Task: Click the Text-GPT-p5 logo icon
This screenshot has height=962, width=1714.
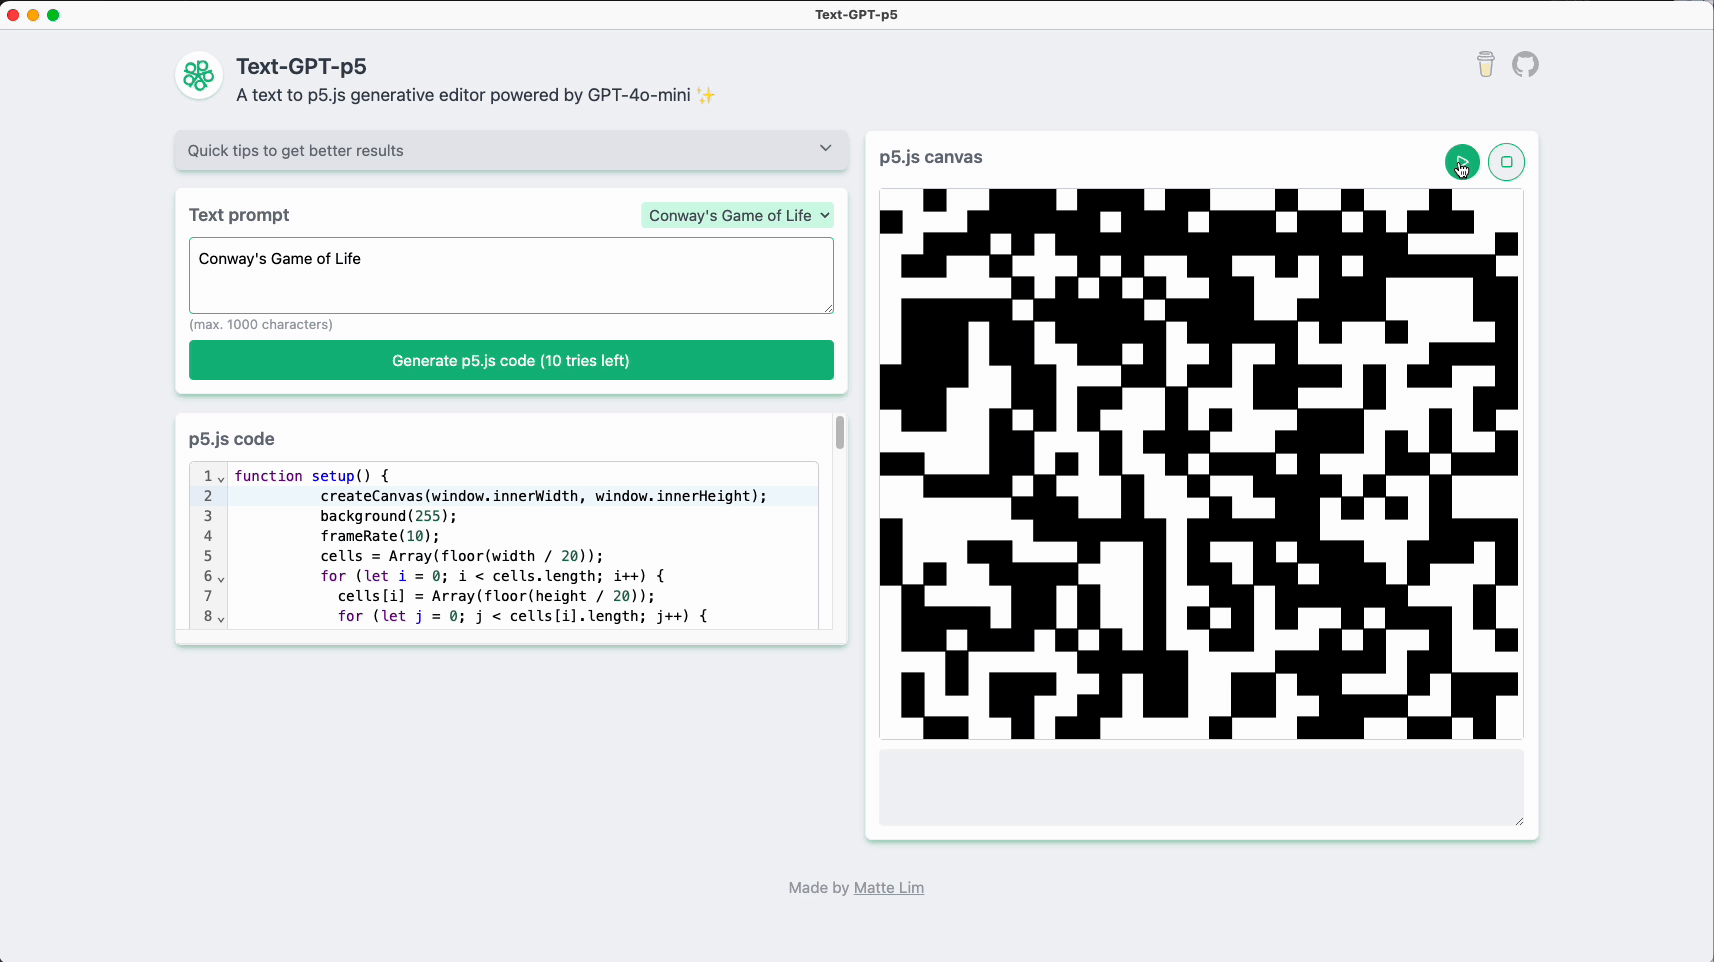Action: click(x=199, y=76)
